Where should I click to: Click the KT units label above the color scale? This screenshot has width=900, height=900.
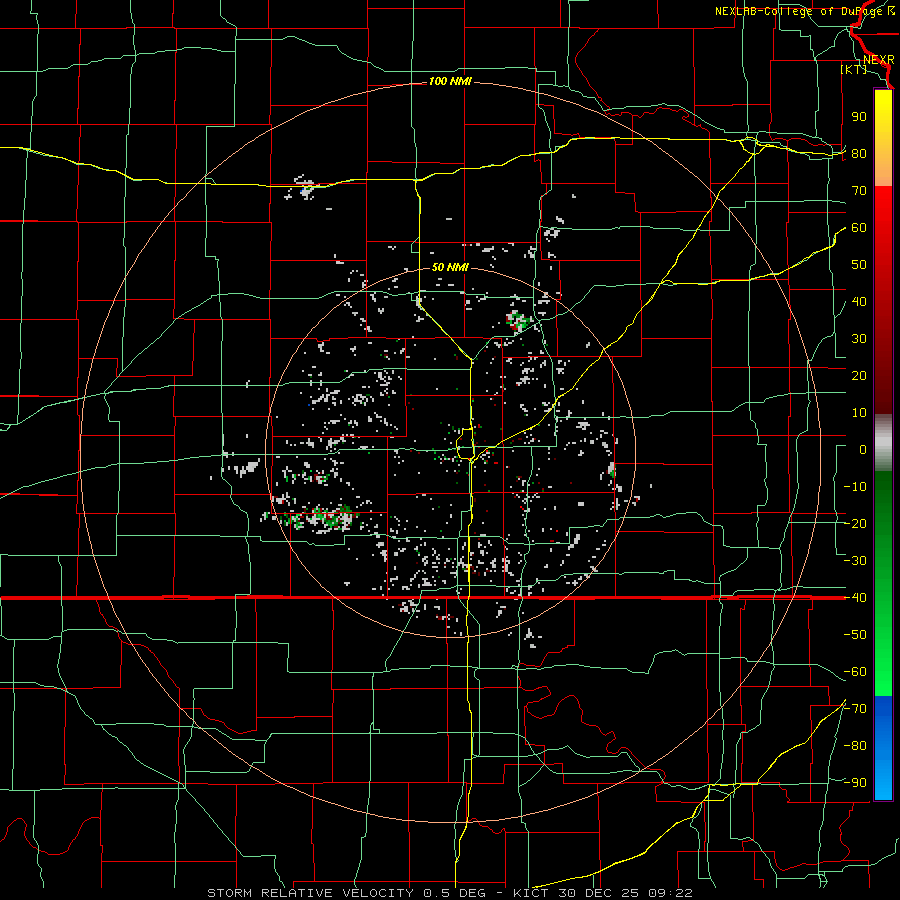(x=854, y=69)
